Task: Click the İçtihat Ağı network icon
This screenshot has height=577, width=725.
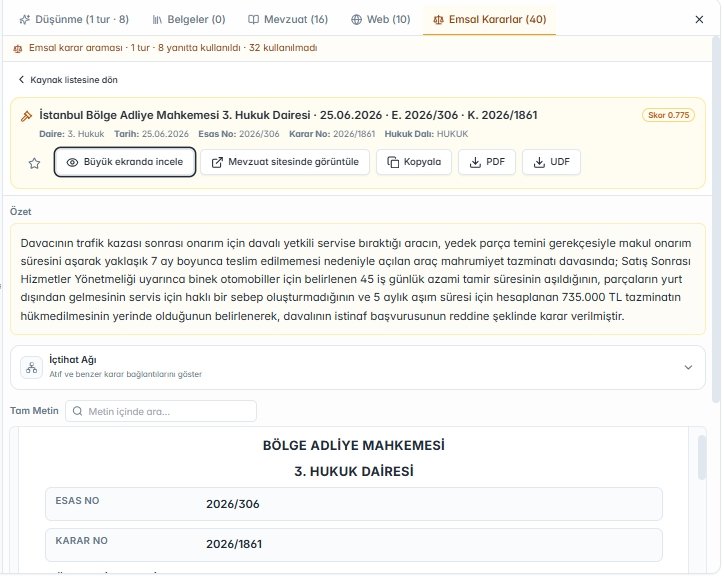Action: (31, 368)
